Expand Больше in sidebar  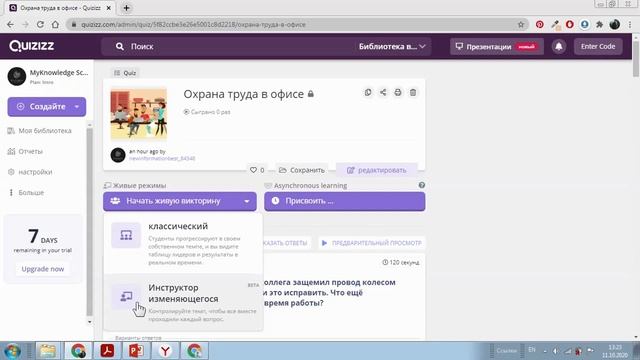[x=27, y=193]
